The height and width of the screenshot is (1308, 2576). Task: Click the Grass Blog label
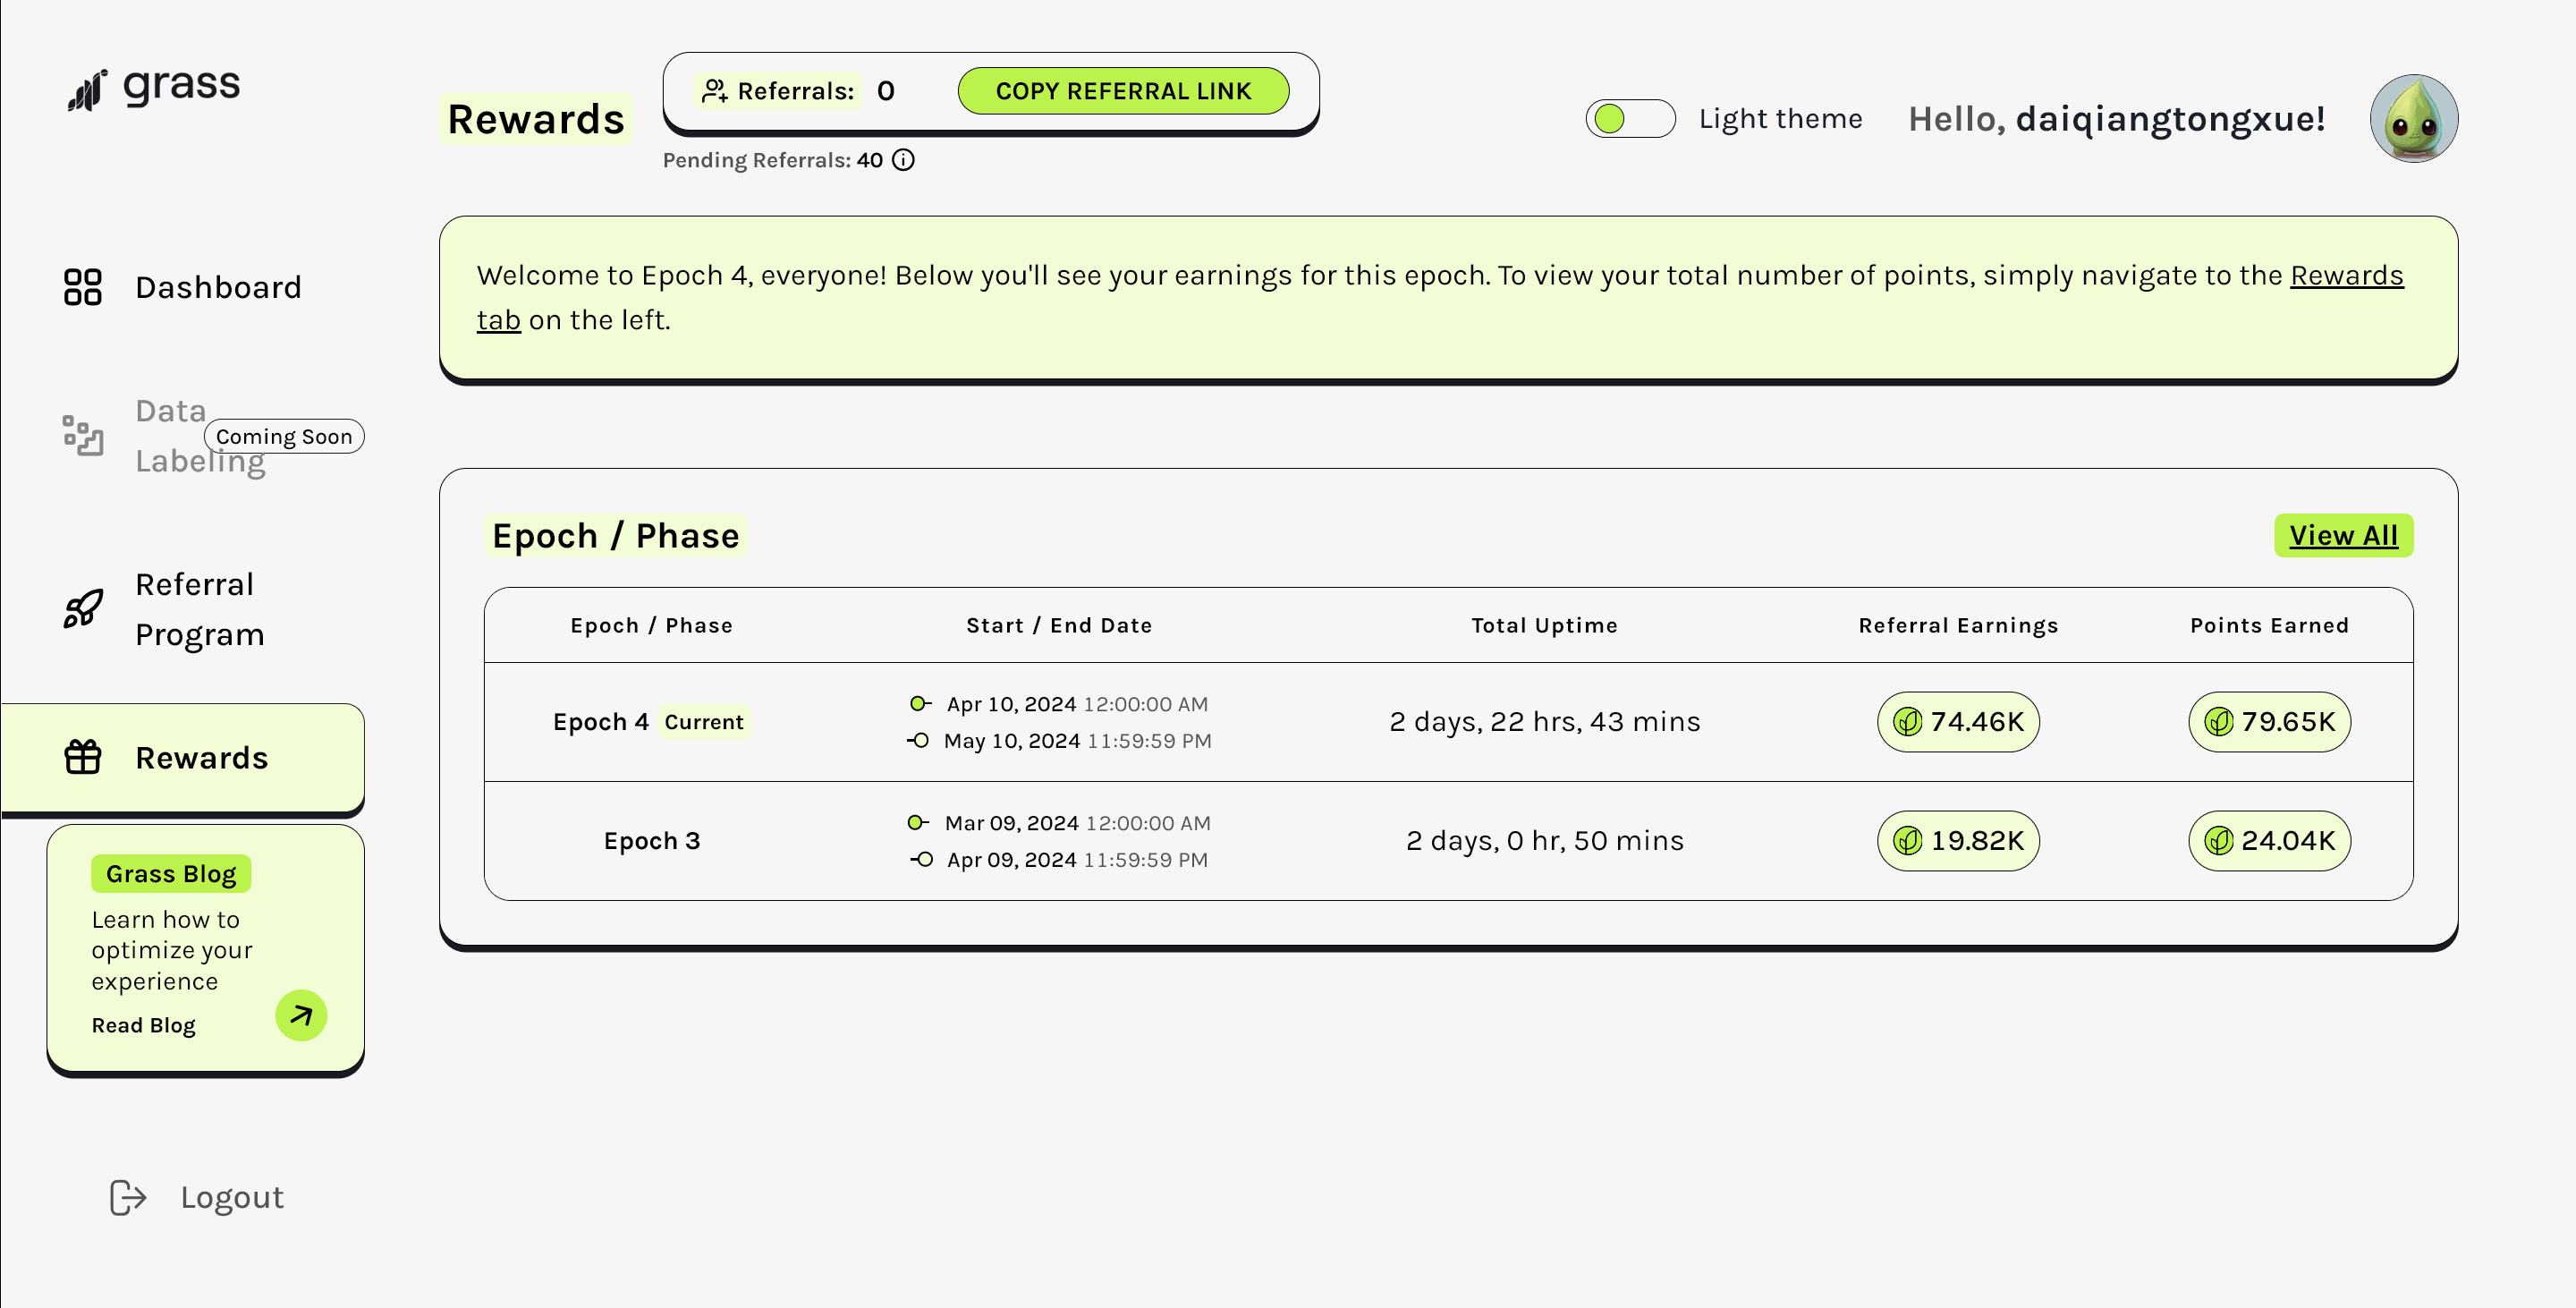coord(171,874)
